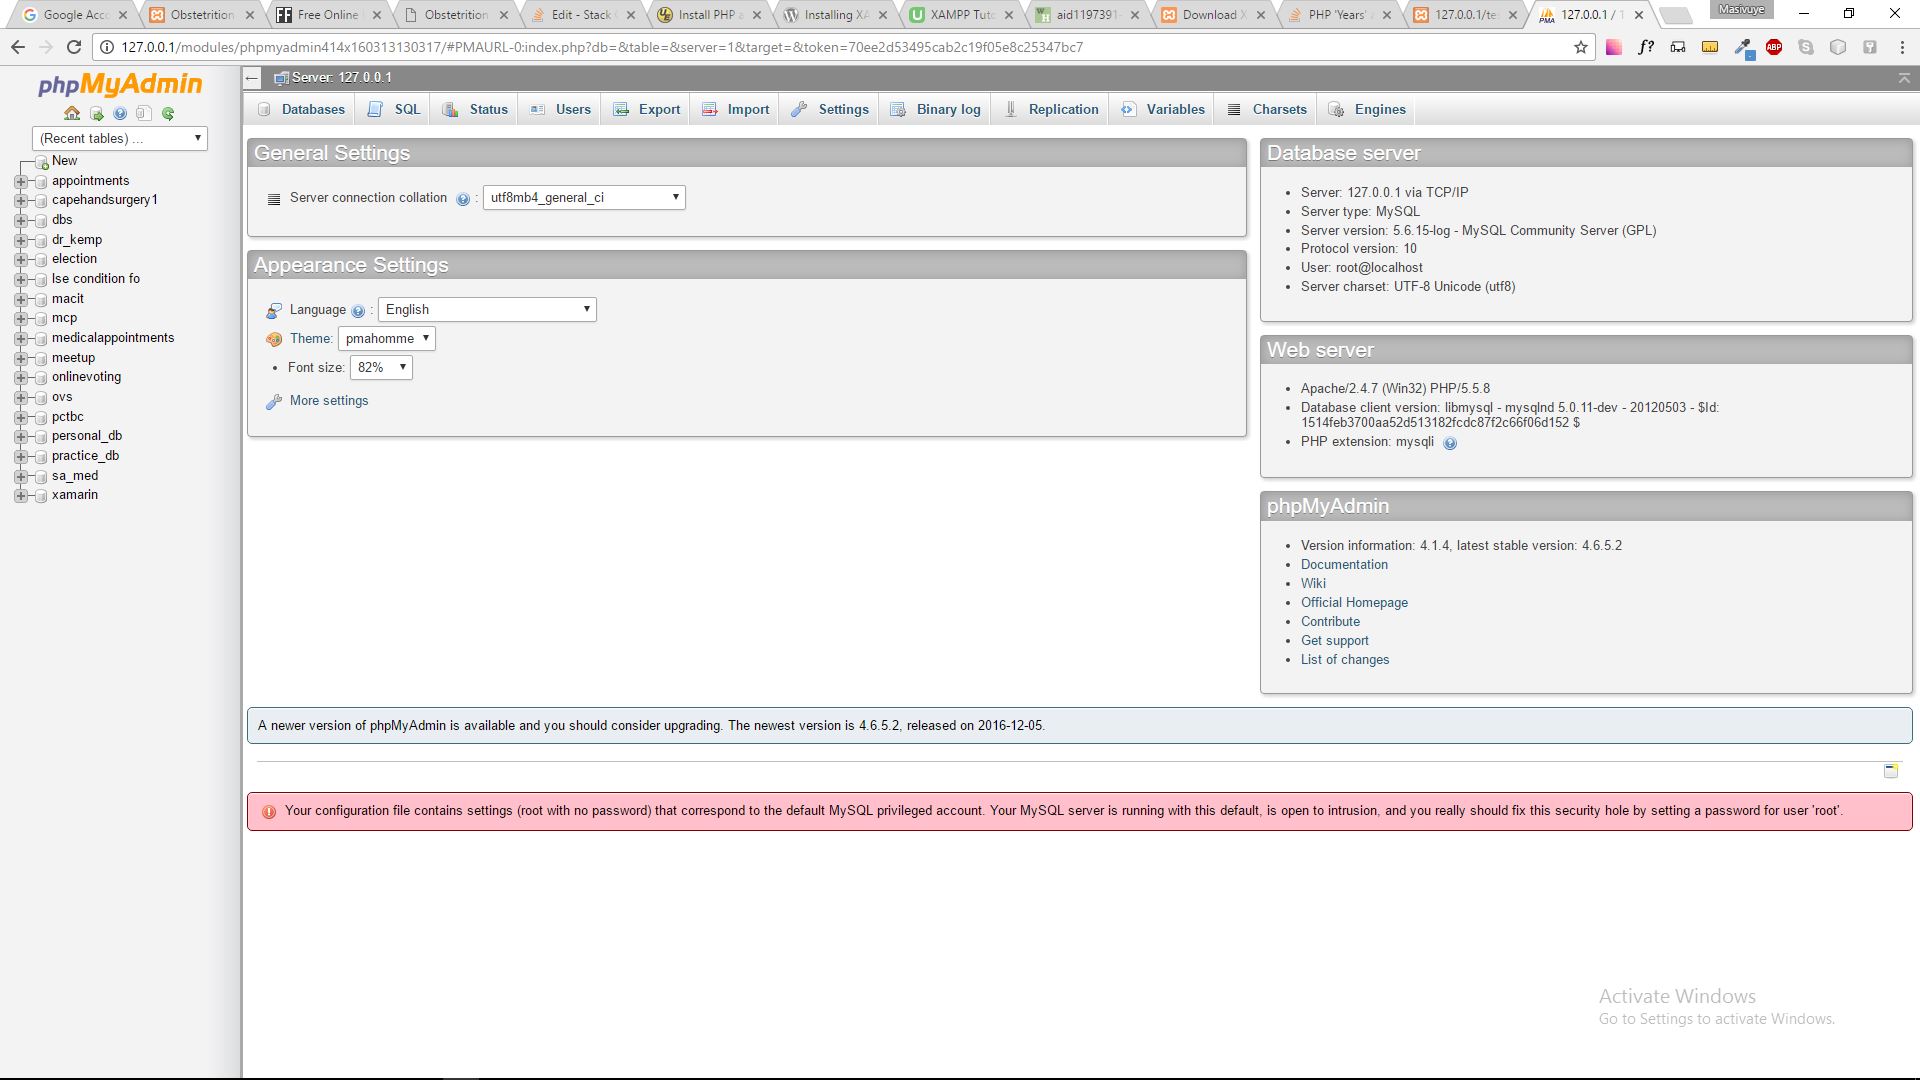This screenshot has width=1920, height=1080.
Task: Open the Binary log tab
Action: click(x=935, y=110)
